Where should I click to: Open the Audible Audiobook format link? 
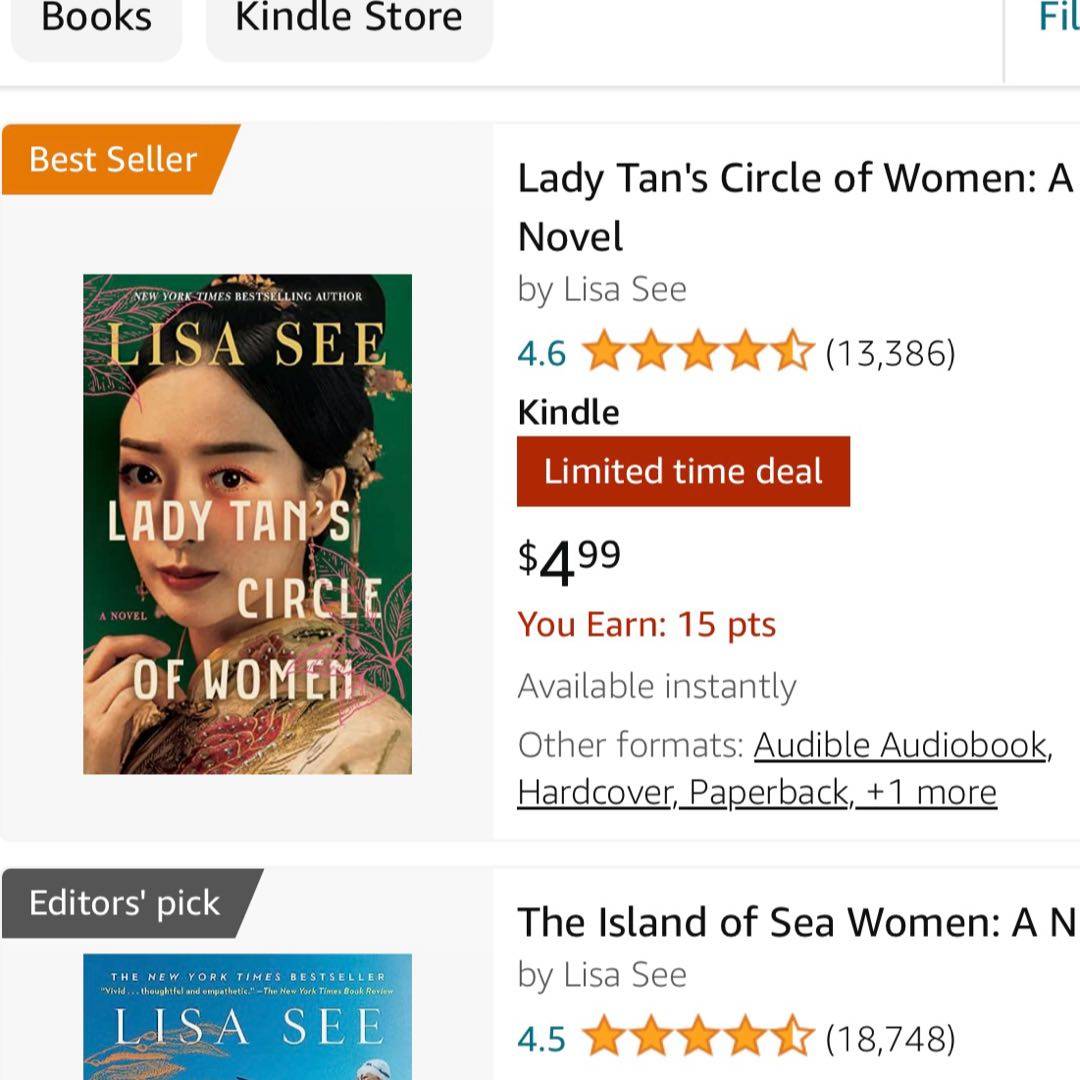901,745
